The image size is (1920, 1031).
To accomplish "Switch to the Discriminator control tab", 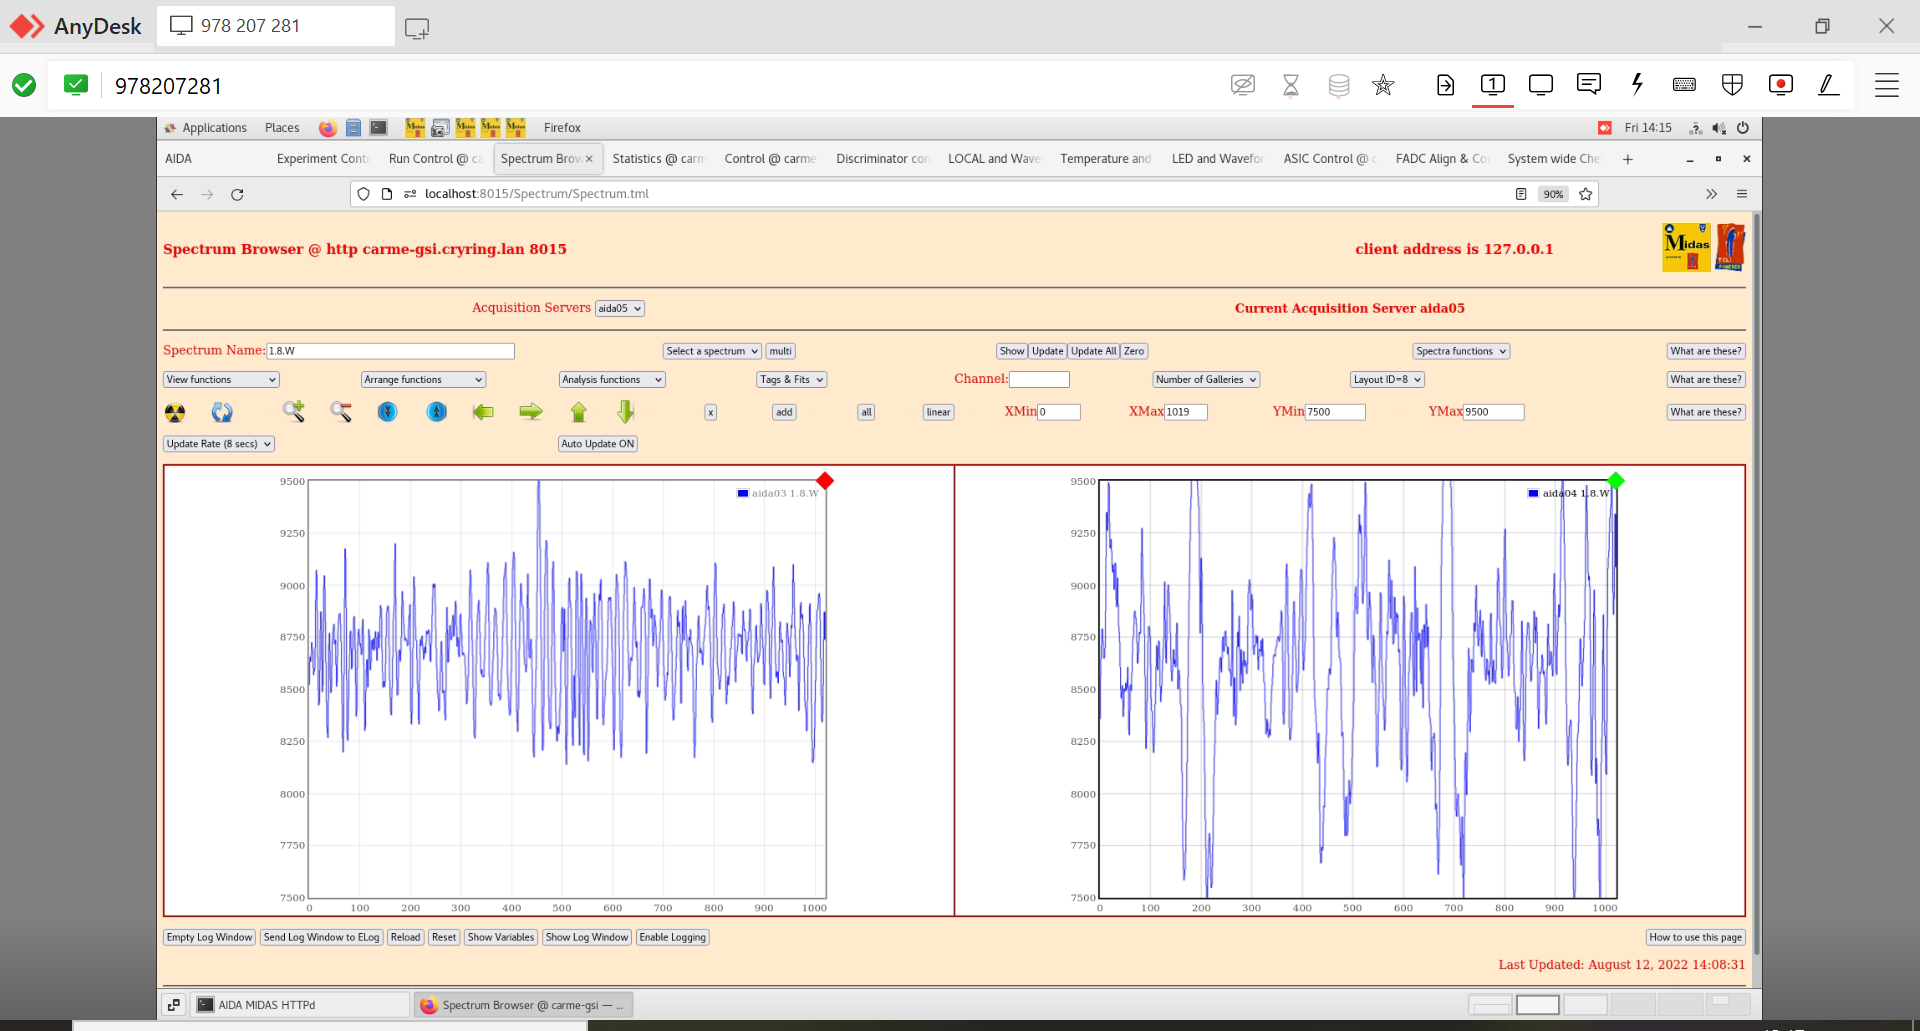I will (x=882, y=158).
